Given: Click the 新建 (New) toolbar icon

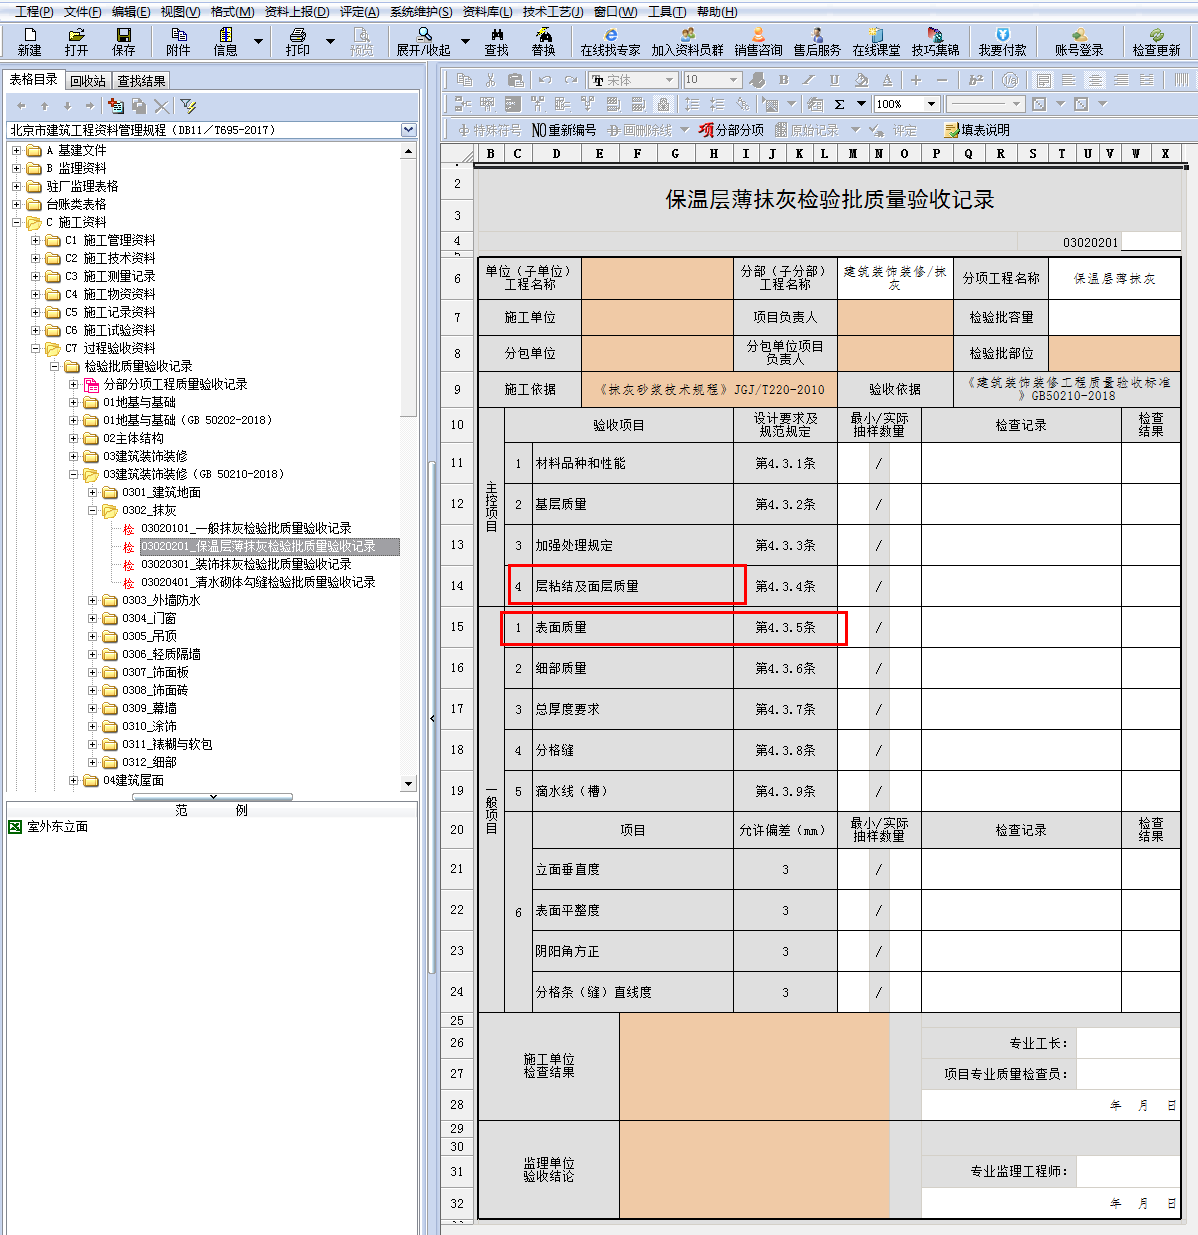Looking at the screenshot, I should (30, 41).
